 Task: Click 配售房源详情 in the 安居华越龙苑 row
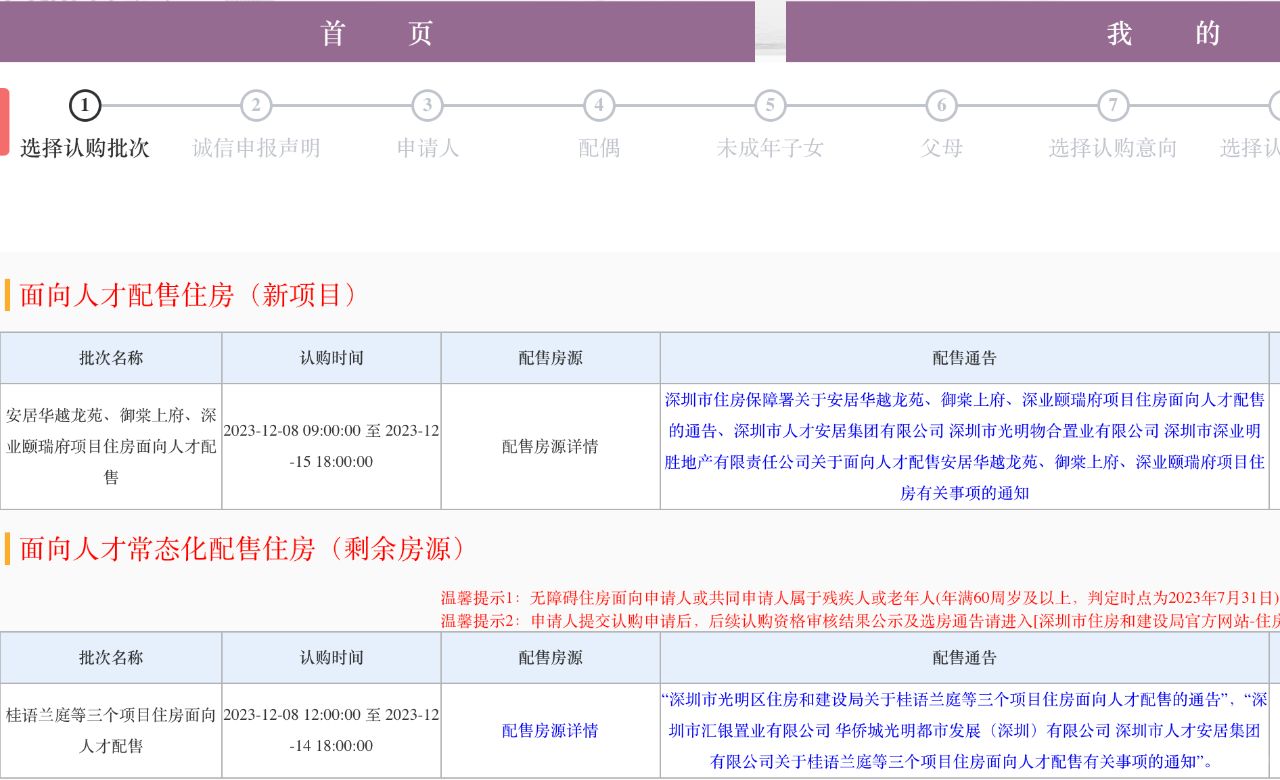click(550, 446)
